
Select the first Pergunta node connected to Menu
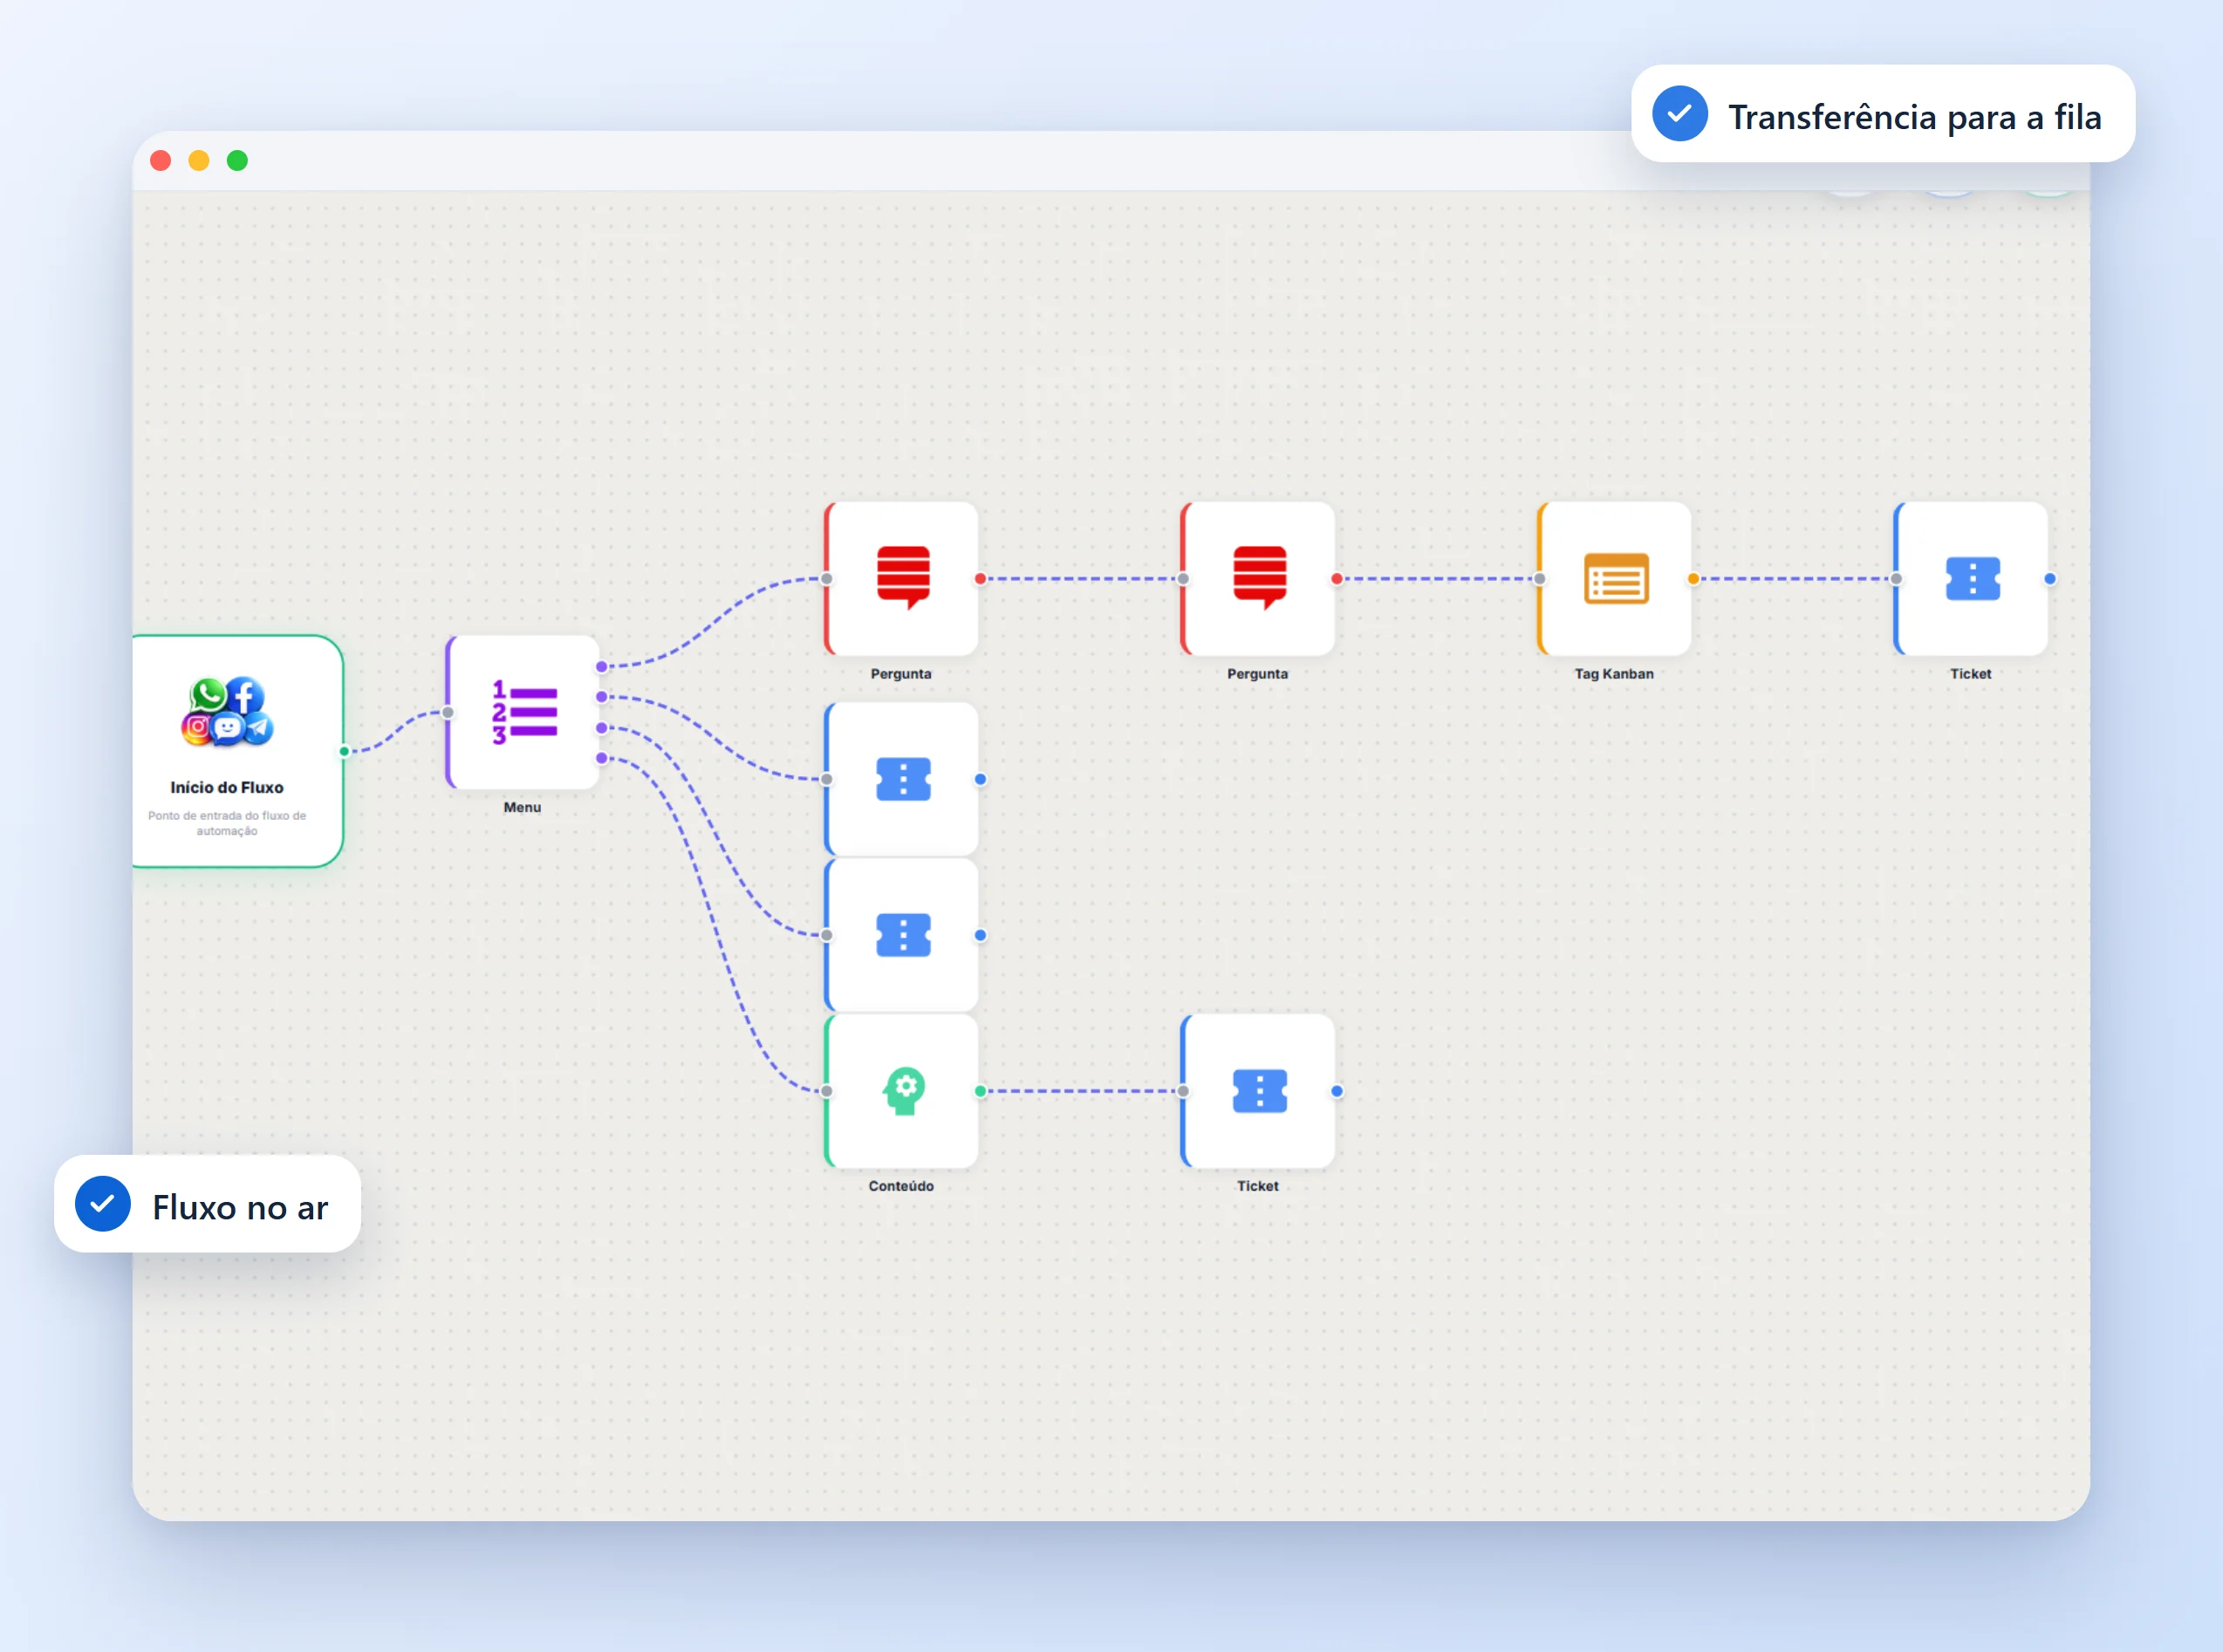[901, 579]
